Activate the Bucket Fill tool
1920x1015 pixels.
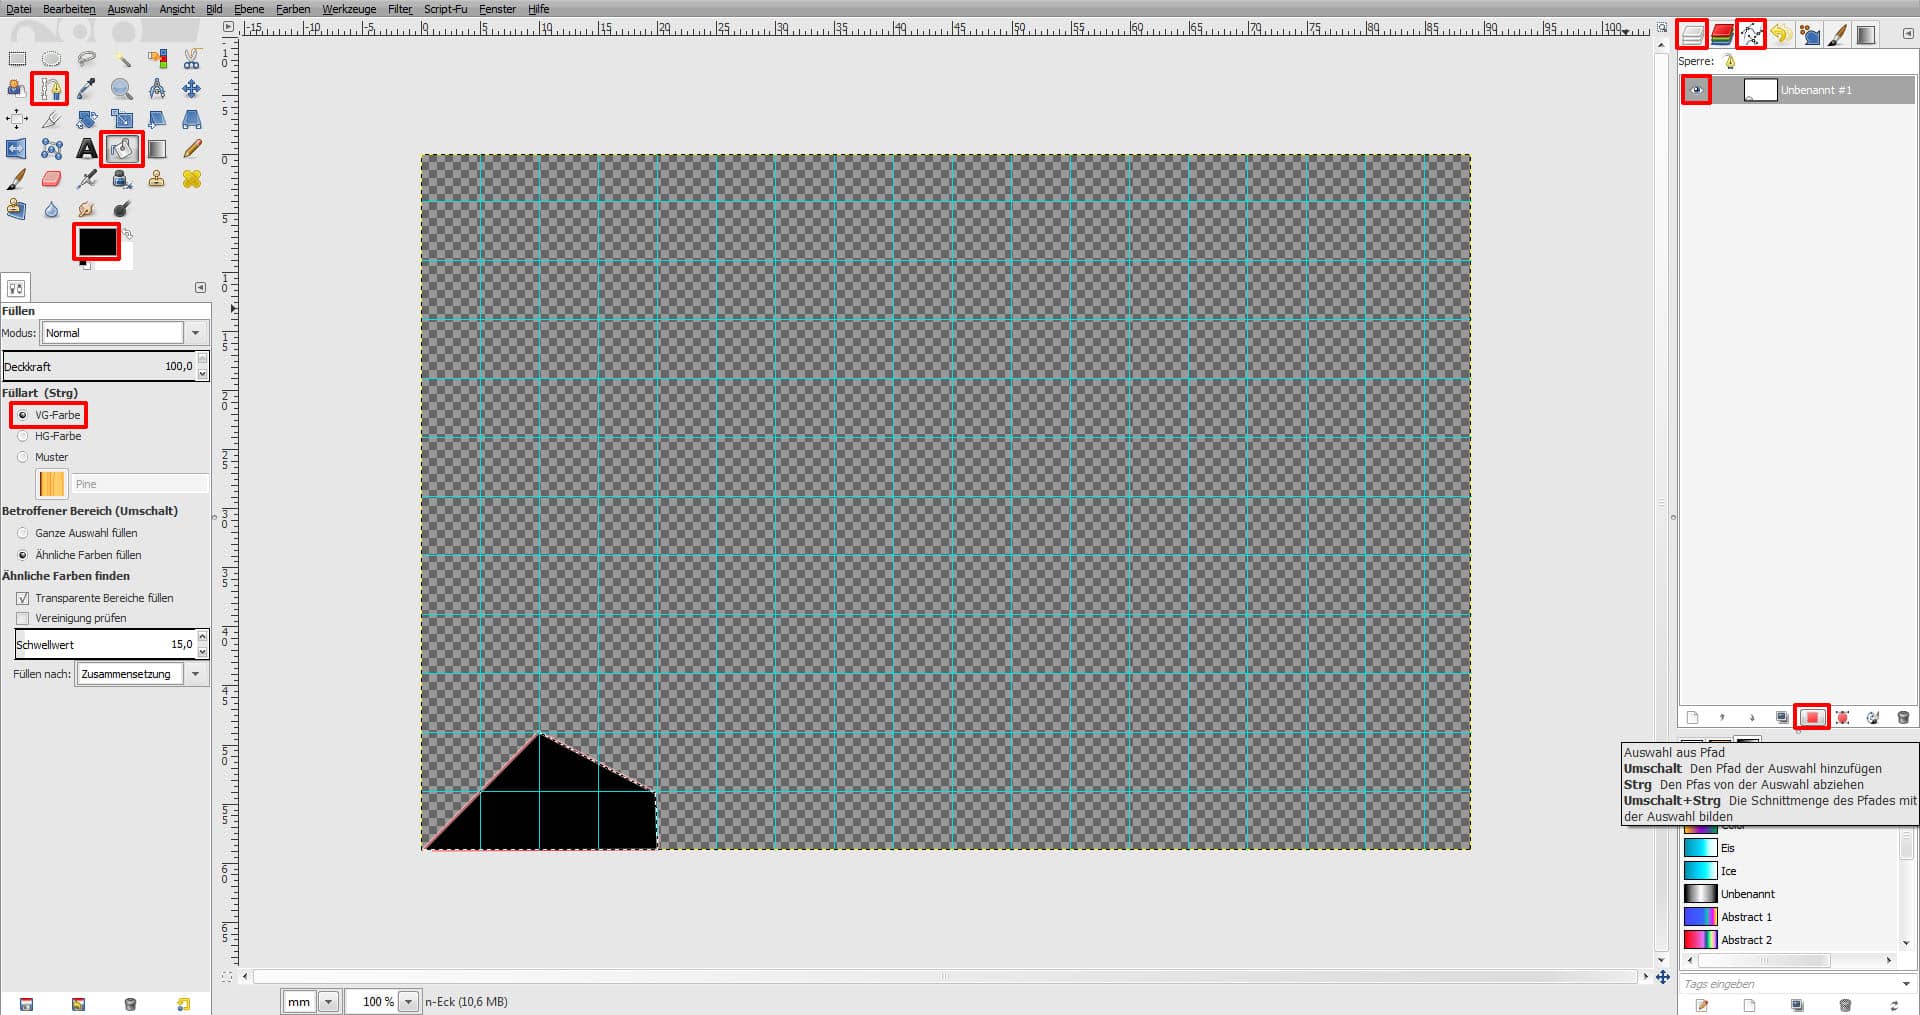coord(120,148)
